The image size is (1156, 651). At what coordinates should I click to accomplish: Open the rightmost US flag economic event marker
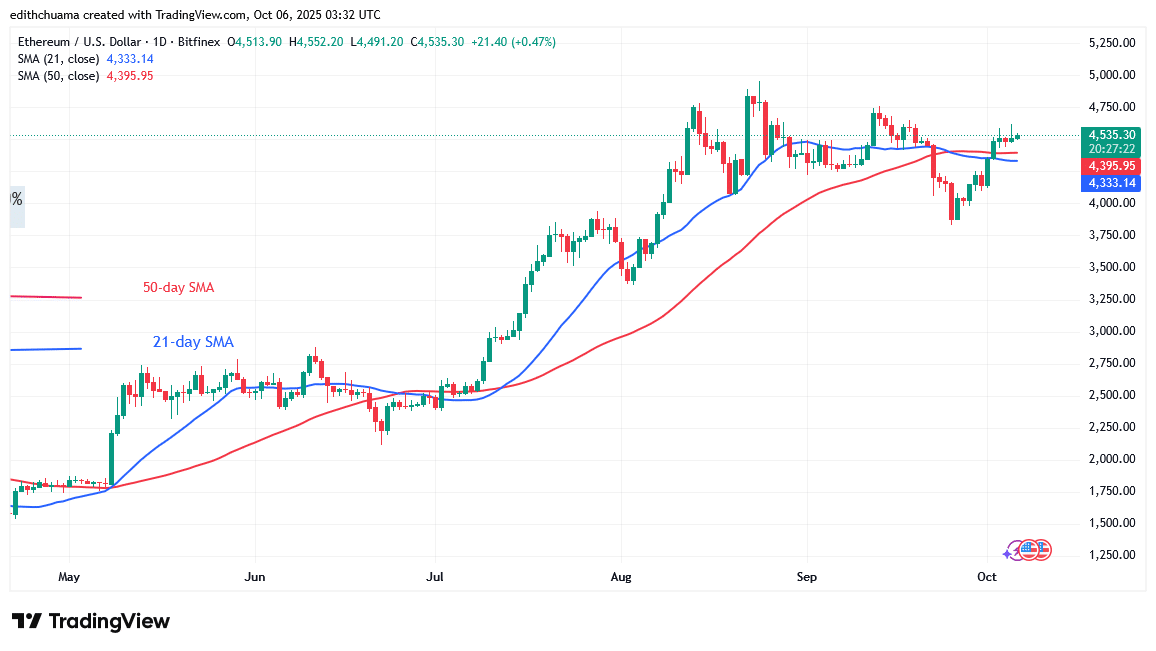(x=1043, y=548)
